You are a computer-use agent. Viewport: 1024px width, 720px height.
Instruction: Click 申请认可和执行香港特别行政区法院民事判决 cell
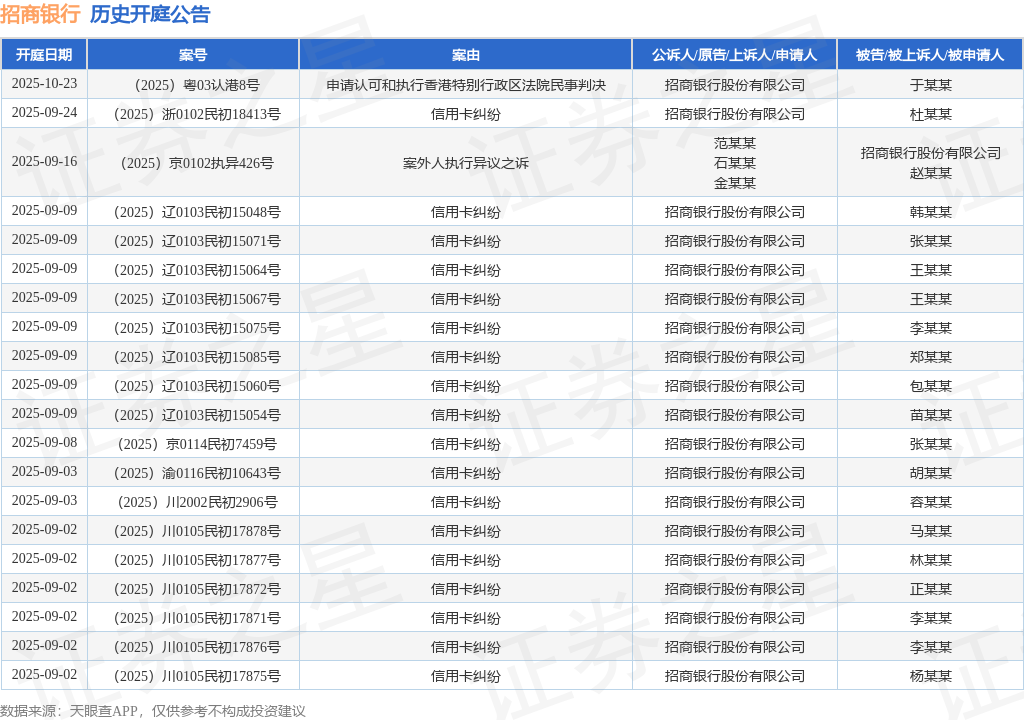466,85
